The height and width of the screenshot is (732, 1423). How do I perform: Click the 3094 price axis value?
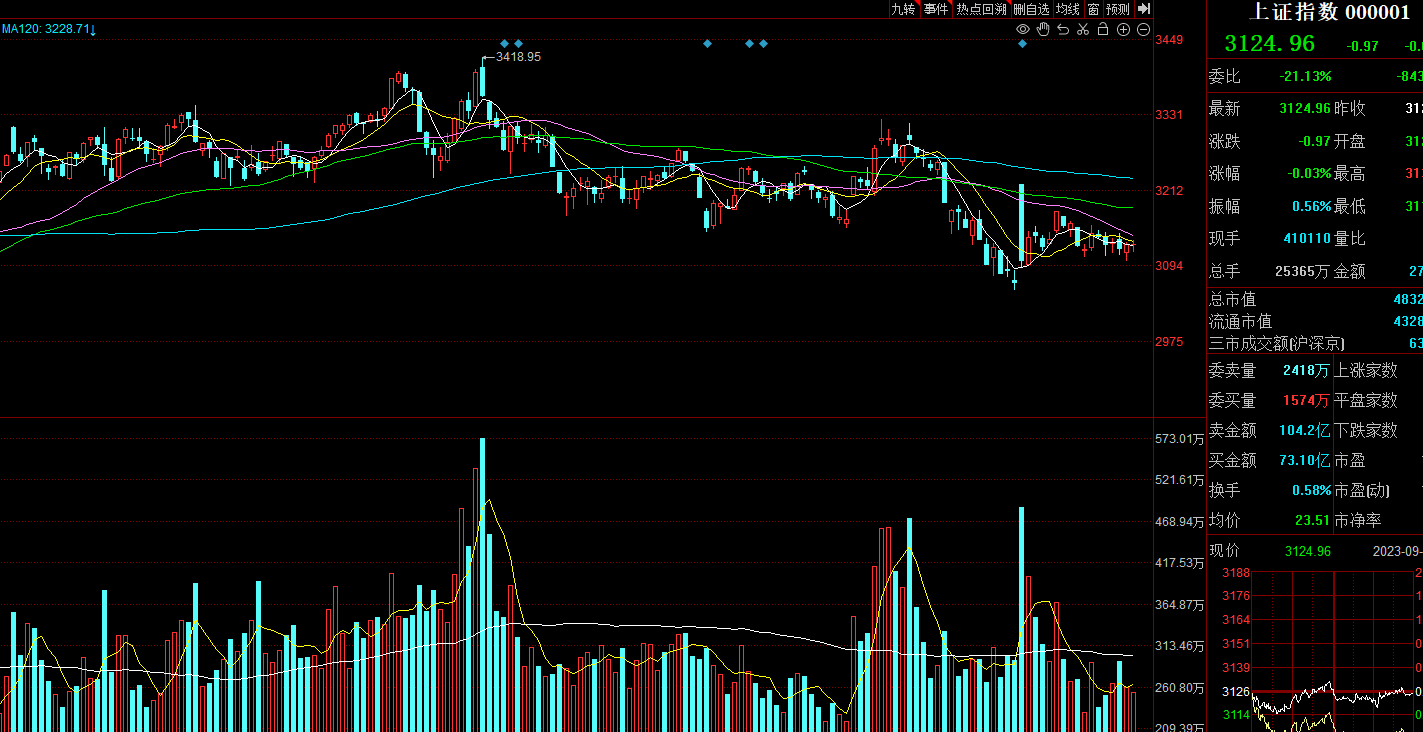1169,266
